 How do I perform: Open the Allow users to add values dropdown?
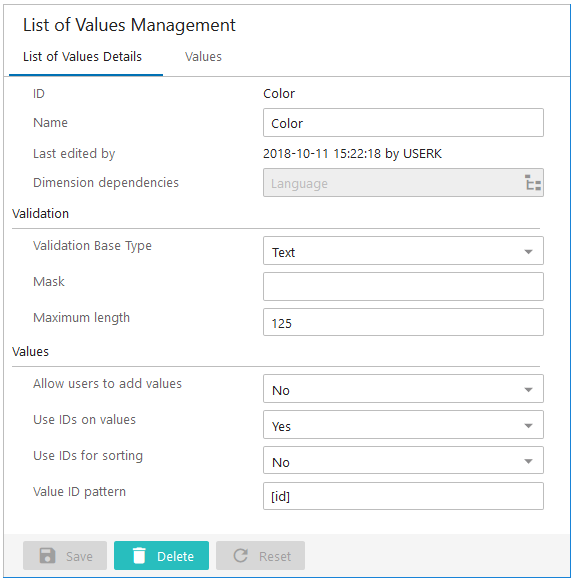pyautogui.click(x=403, y=389)
